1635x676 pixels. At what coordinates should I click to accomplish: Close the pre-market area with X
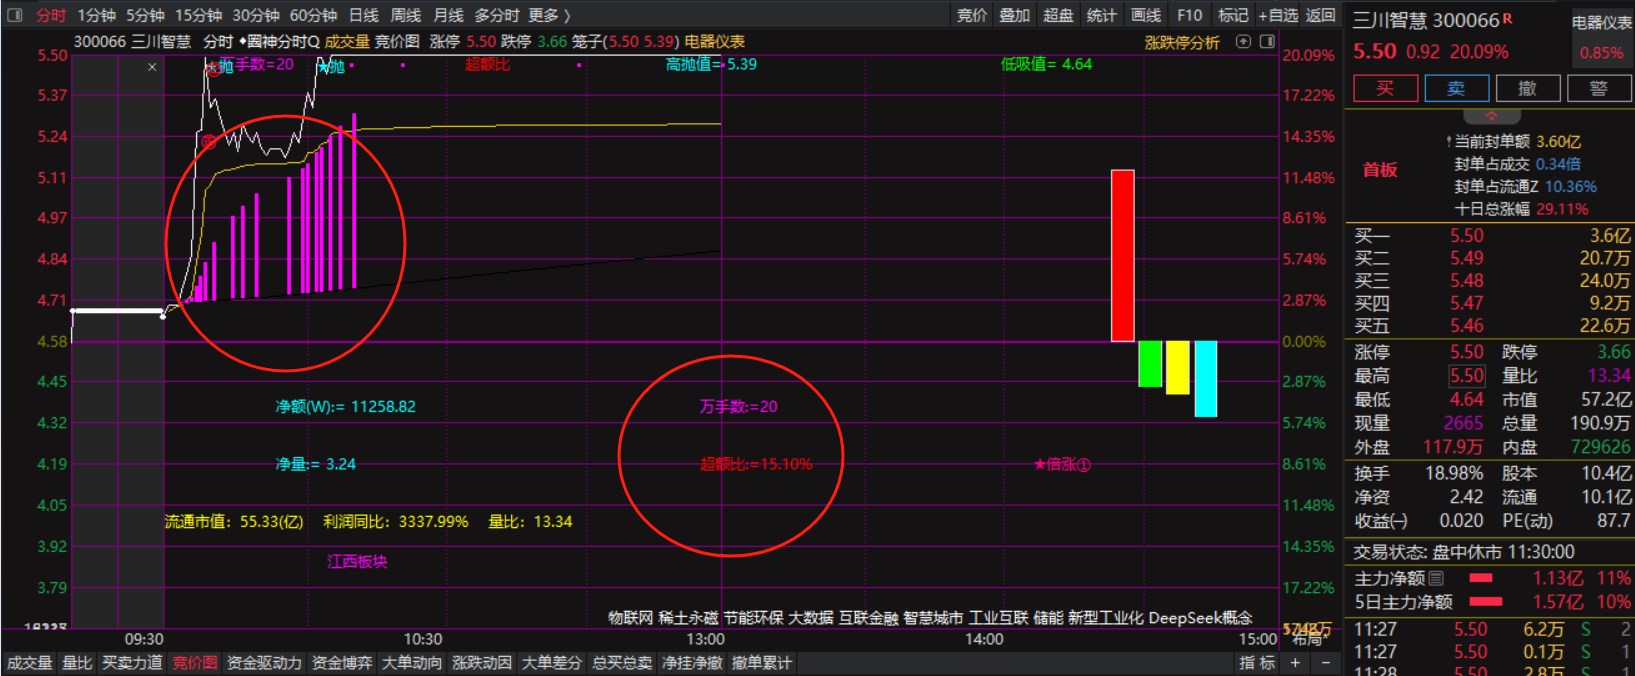[x=152, y=67]
